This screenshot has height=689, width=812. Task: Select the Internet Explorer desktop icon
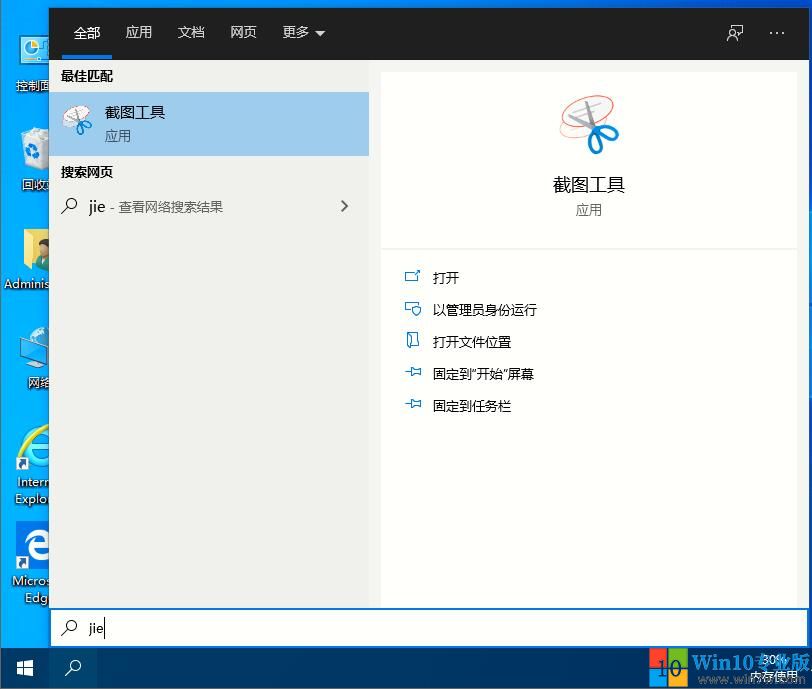pyautogui.click(x=32, y=465)
